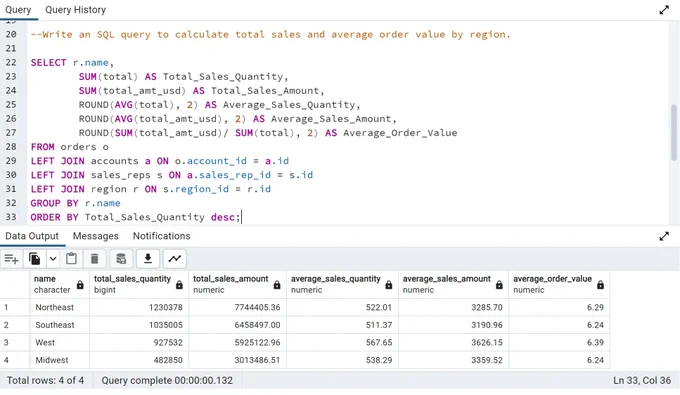
Task: Click the lock icon on name column
Action: [x=80, y=285]
